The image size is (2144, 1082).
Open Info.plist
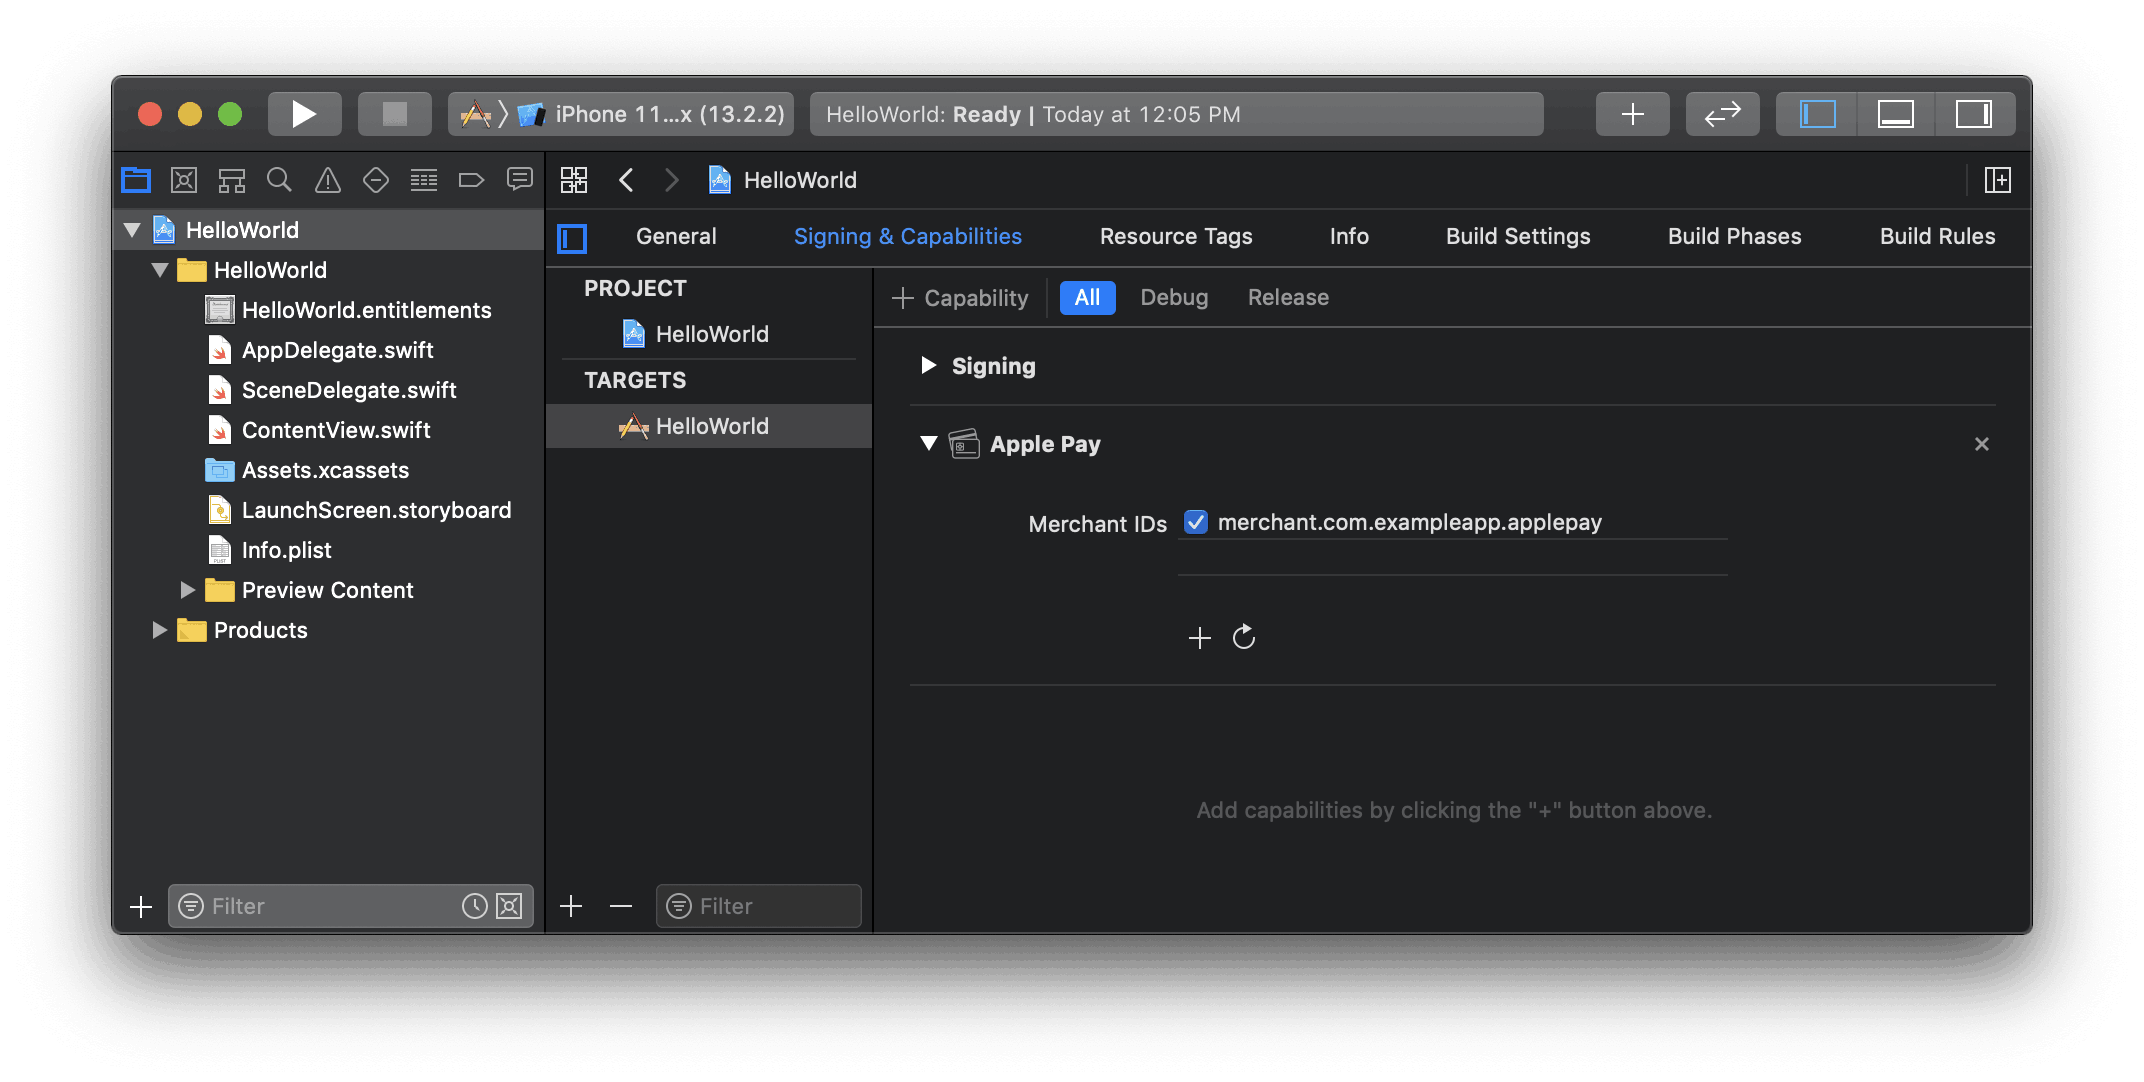click(268, 550)
